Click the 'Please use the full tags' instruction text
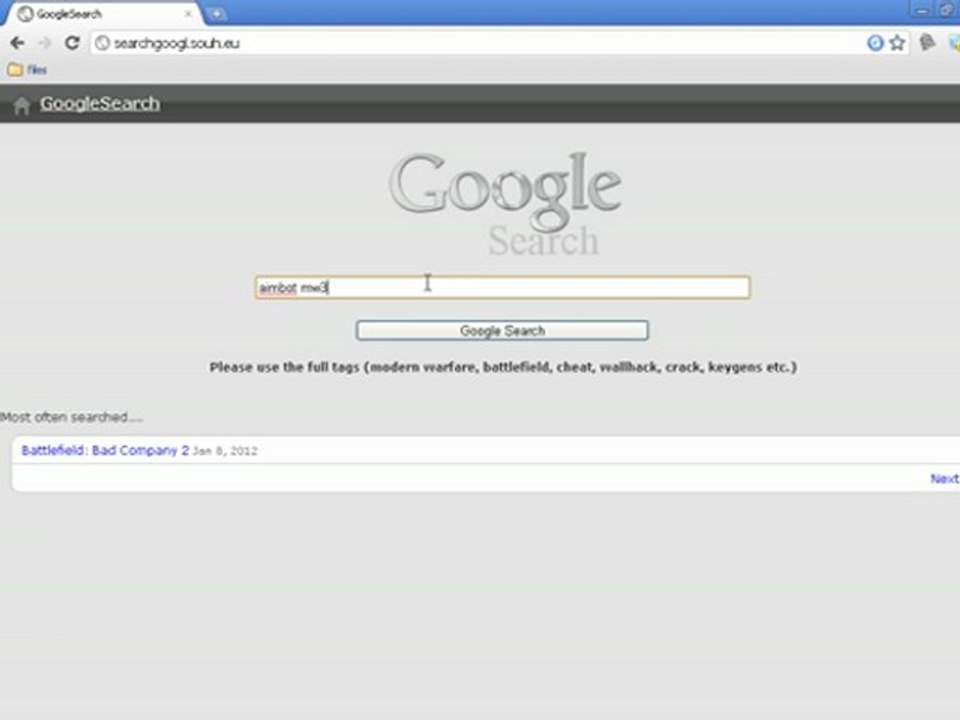 click(x=503, y=367)
